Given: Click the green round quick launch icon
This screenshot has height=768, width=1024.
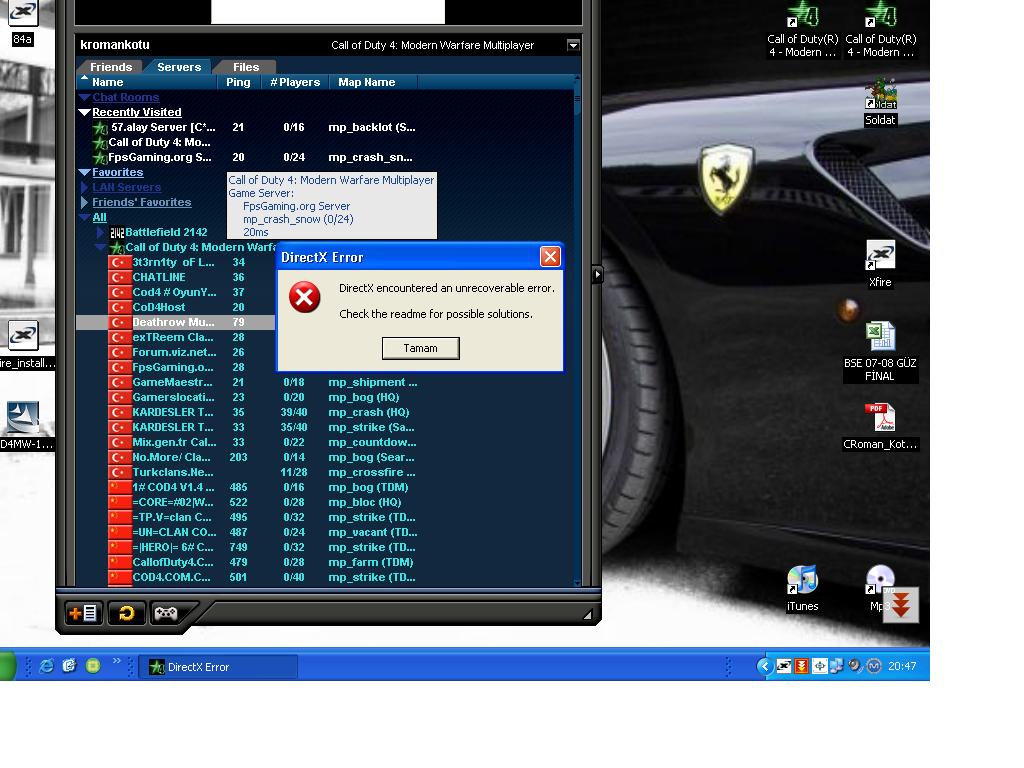Looking at the screenshot, I should click(93, 666).
